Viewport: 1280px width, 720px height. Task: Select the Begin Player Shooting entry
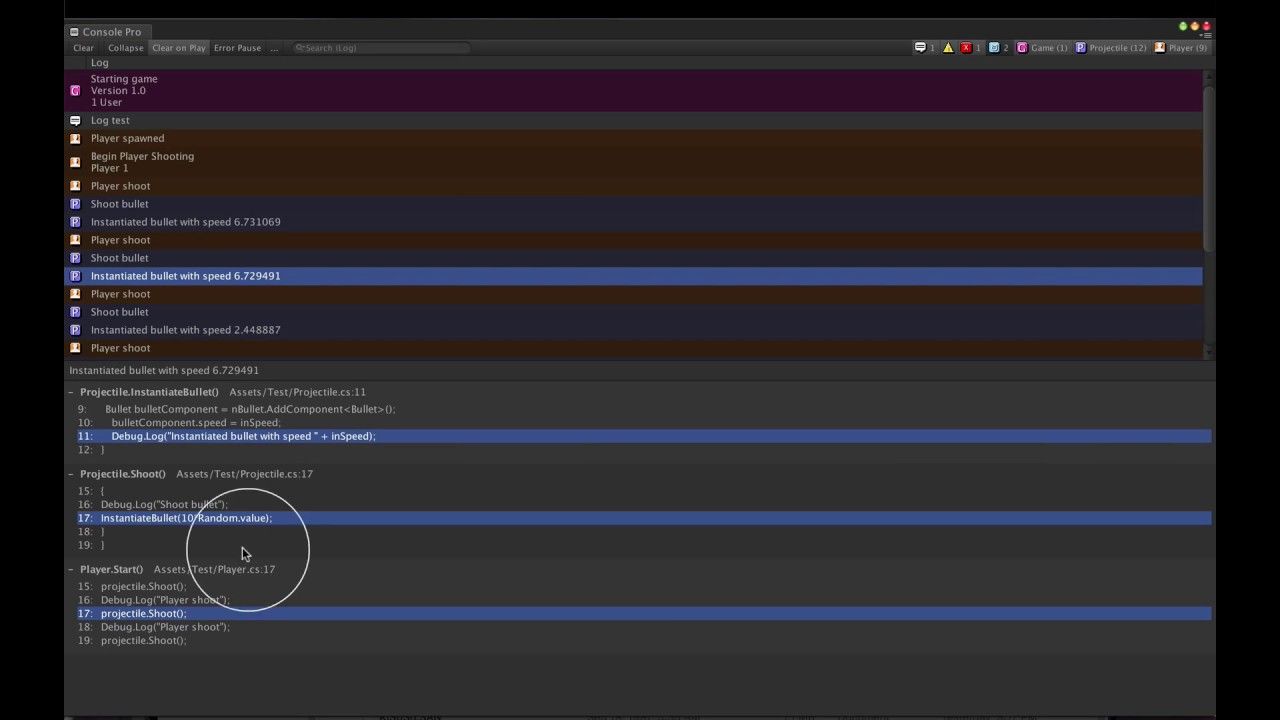click(634, 162)
